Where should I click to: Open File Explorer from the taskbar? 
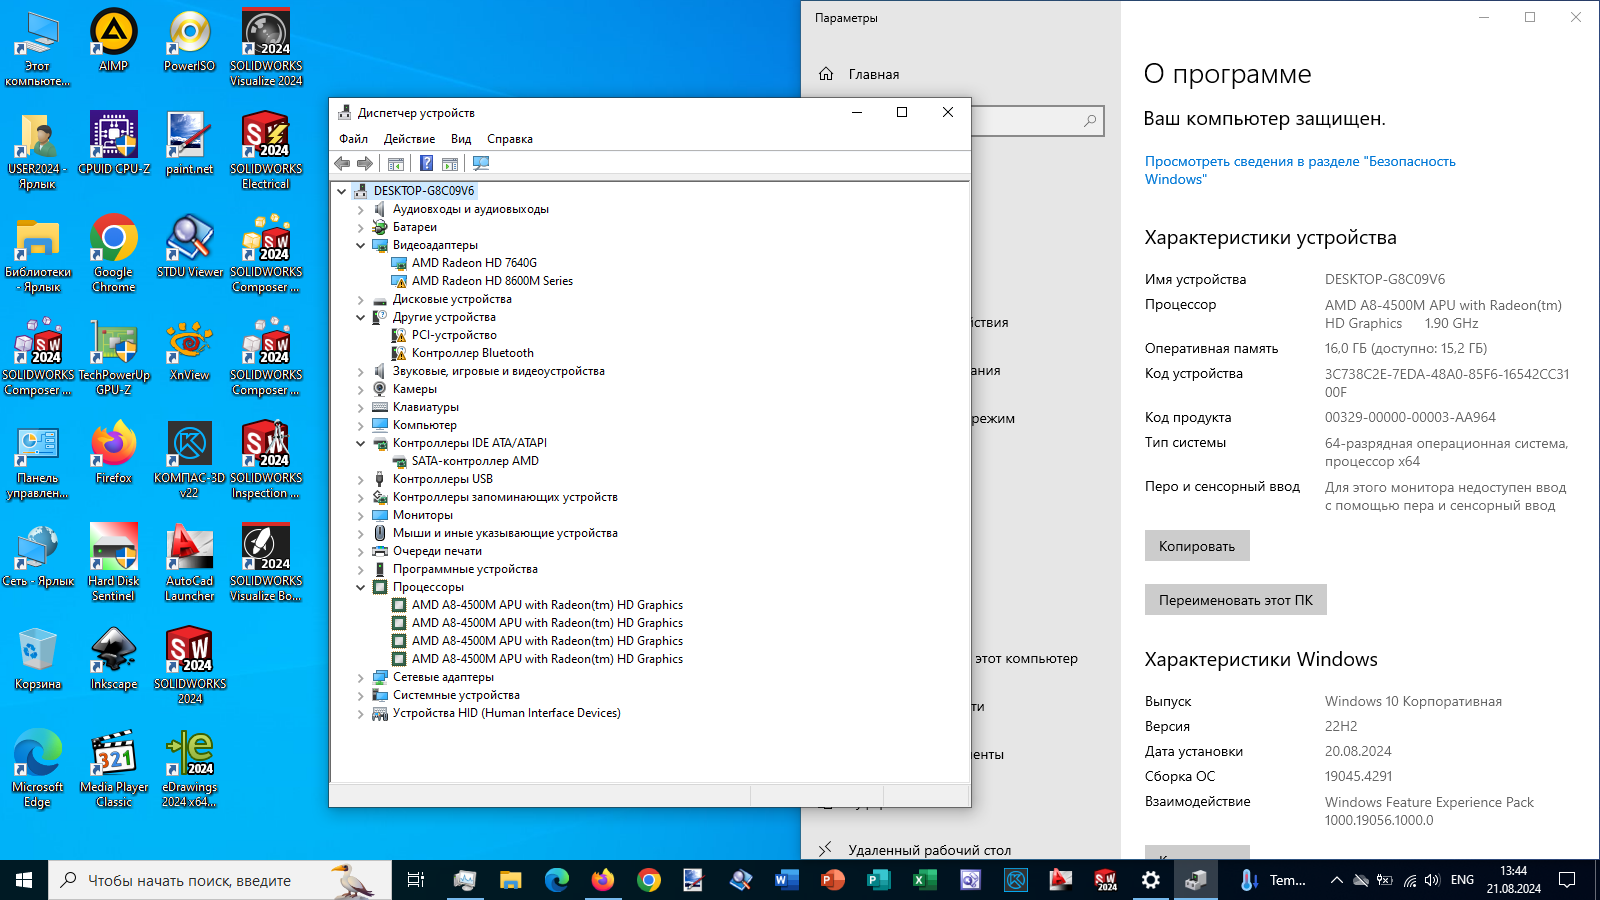[510, 880]
